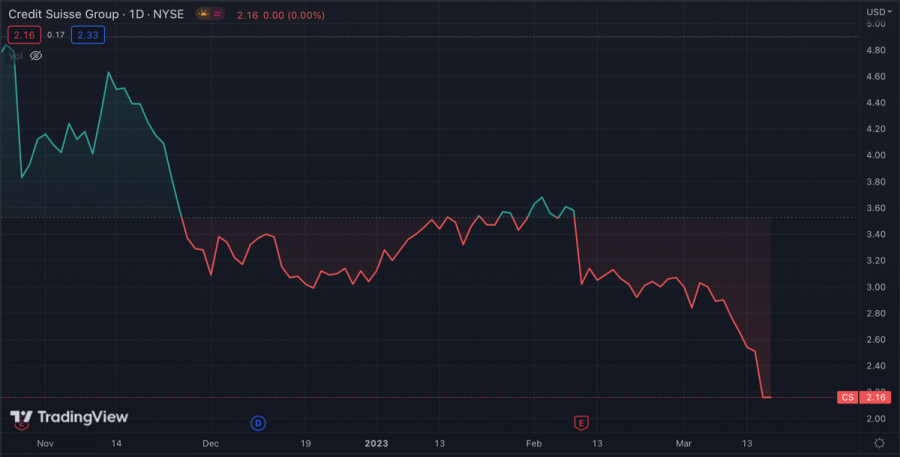Click the pink approximate-data status icon
This screenshot has height=457, width=900.
pyautogui.click(x=217, y=13)
